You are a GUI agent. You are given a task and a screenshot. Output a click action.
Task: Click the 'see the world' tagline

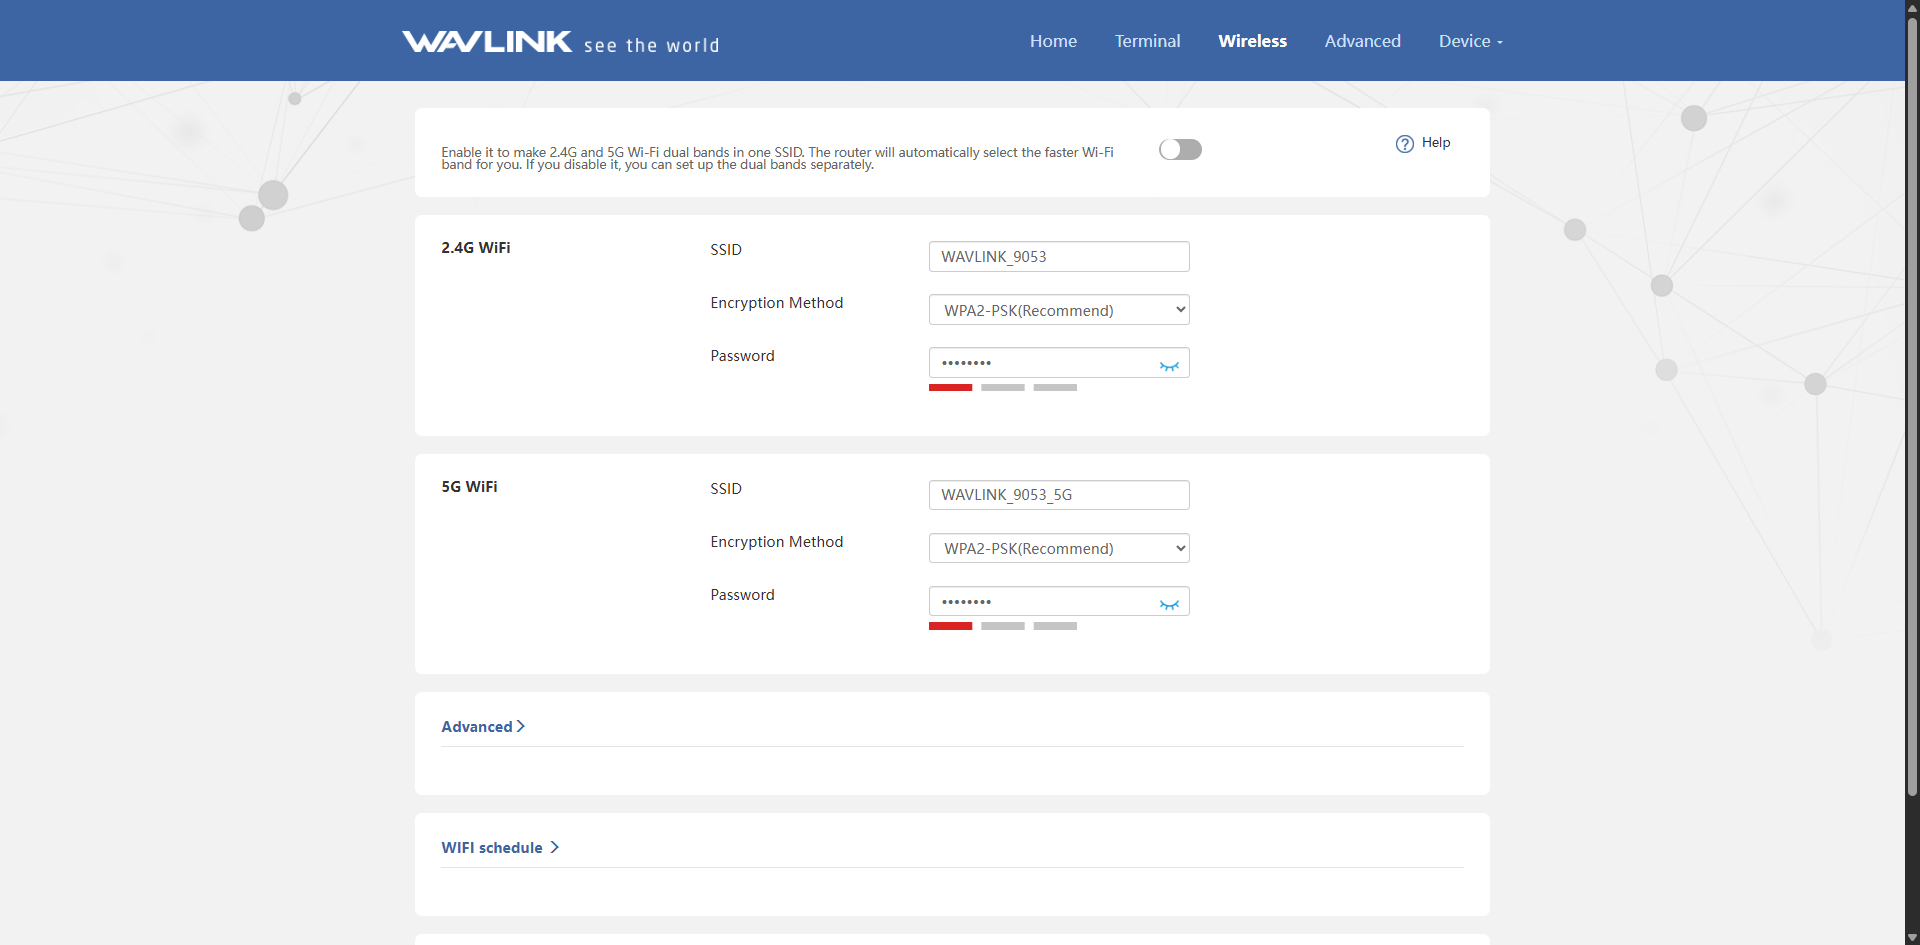tap(652, 45)
